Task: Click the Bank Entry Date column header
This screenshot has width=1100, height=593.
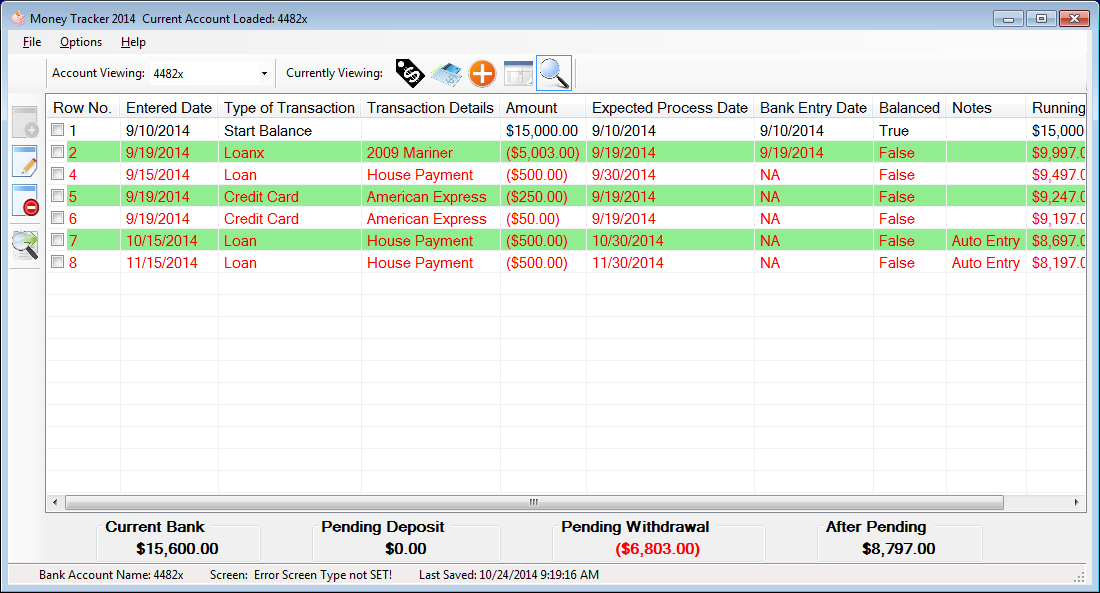Action: [x=814, y=107]
